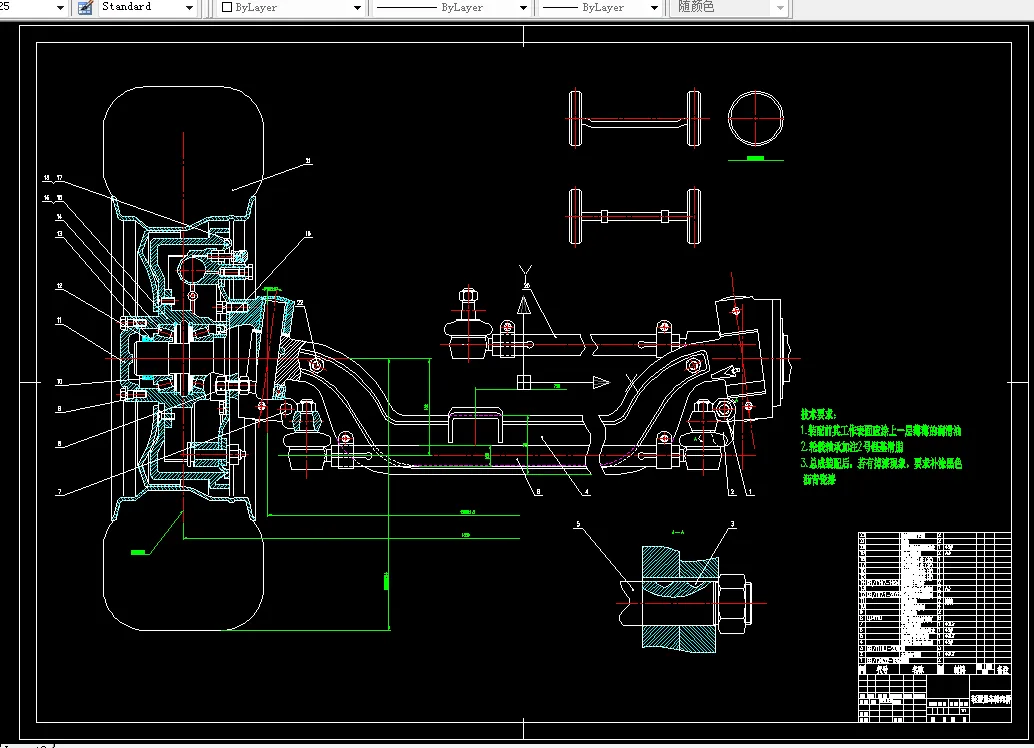Select the upper axle schematic with bent beam
This screenshot has height=748, width=1034.
[635, 119]
